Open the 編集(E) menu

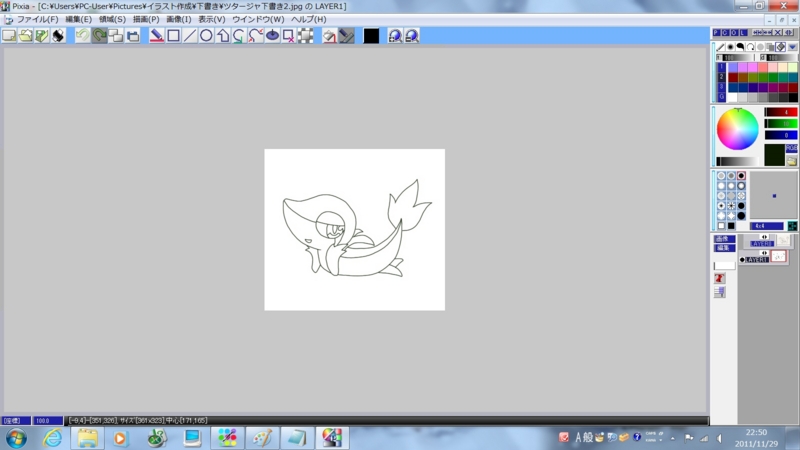79,19
